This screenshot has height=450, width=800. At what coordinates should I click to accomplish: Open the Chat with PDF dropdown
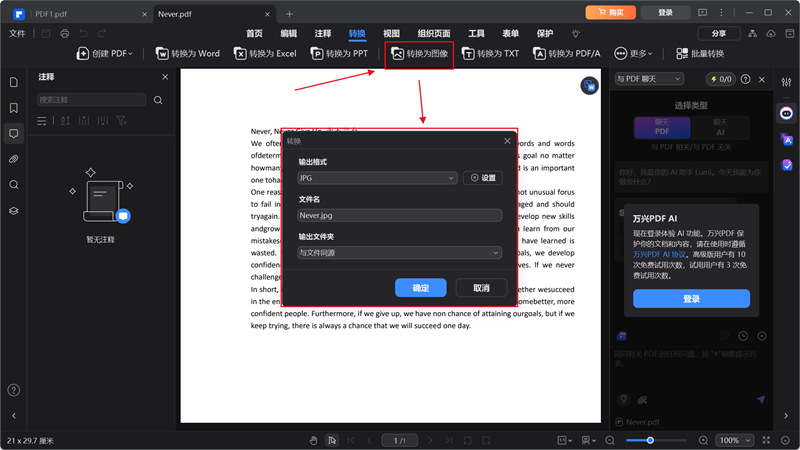pos(649,79)
